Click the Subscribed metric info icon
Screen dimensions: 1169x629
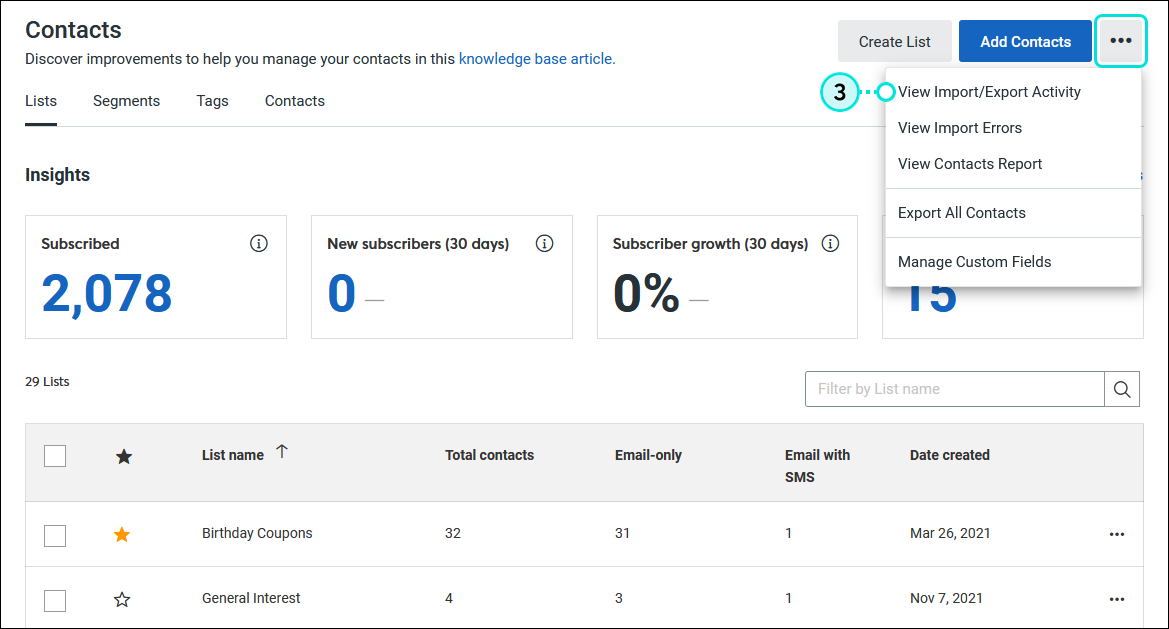click(258, 243)
